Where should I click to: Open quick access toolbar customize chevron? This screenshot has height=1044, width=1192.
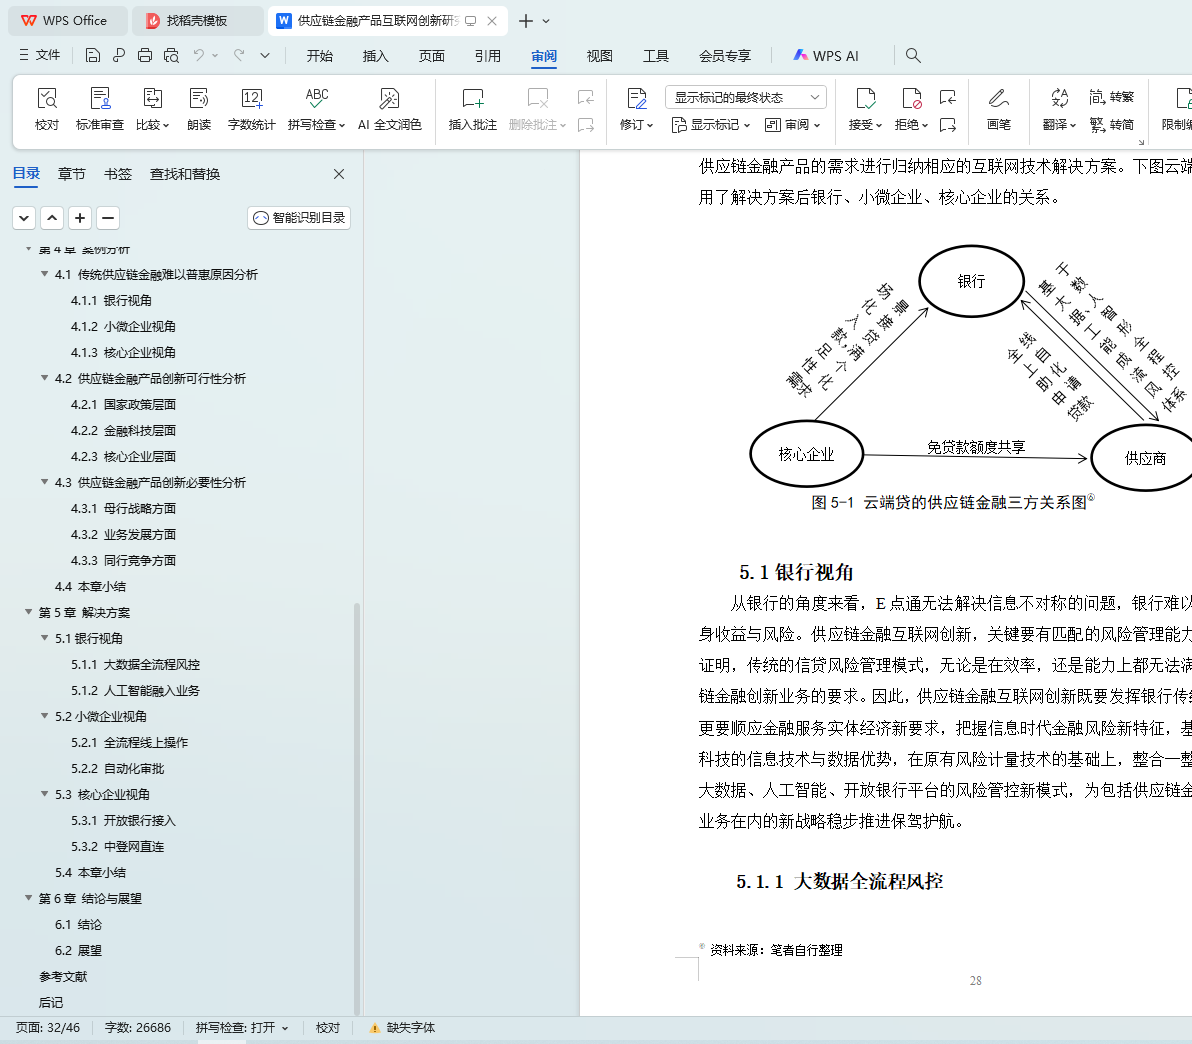coord(265,55)
